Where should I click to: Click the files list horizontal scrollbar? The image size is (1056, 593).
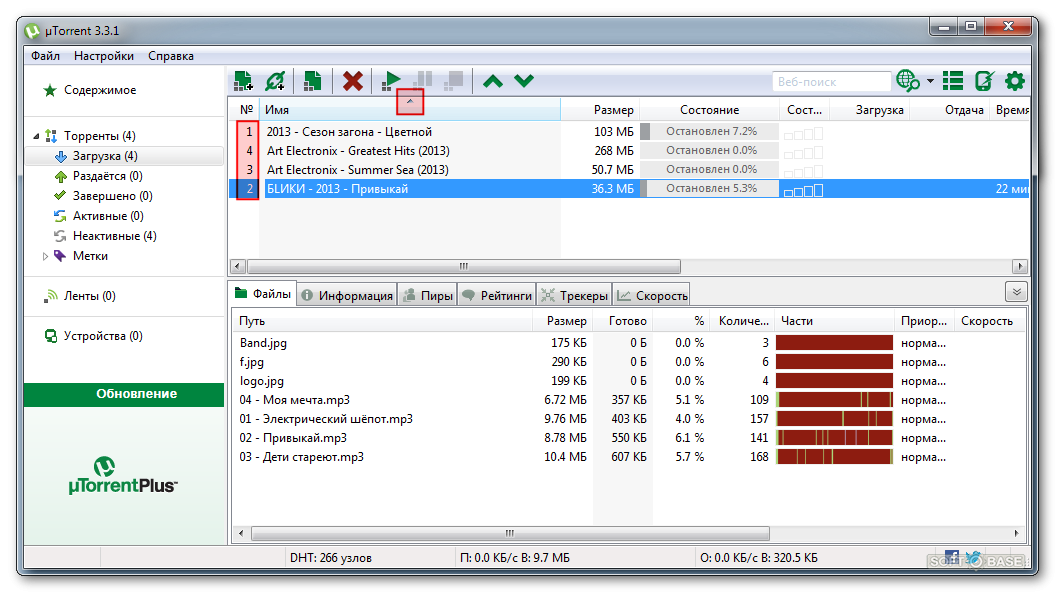510,534
